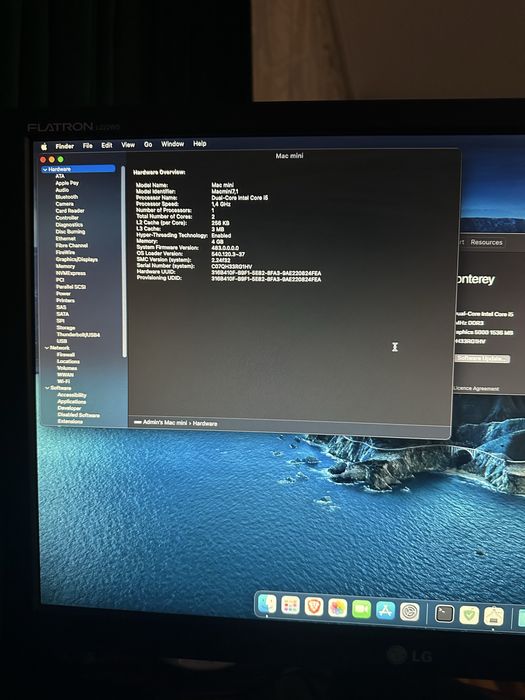This screenshot has height=700, width=525.
Task: Select Storage in the sidebar
Action: pos(66,328)
